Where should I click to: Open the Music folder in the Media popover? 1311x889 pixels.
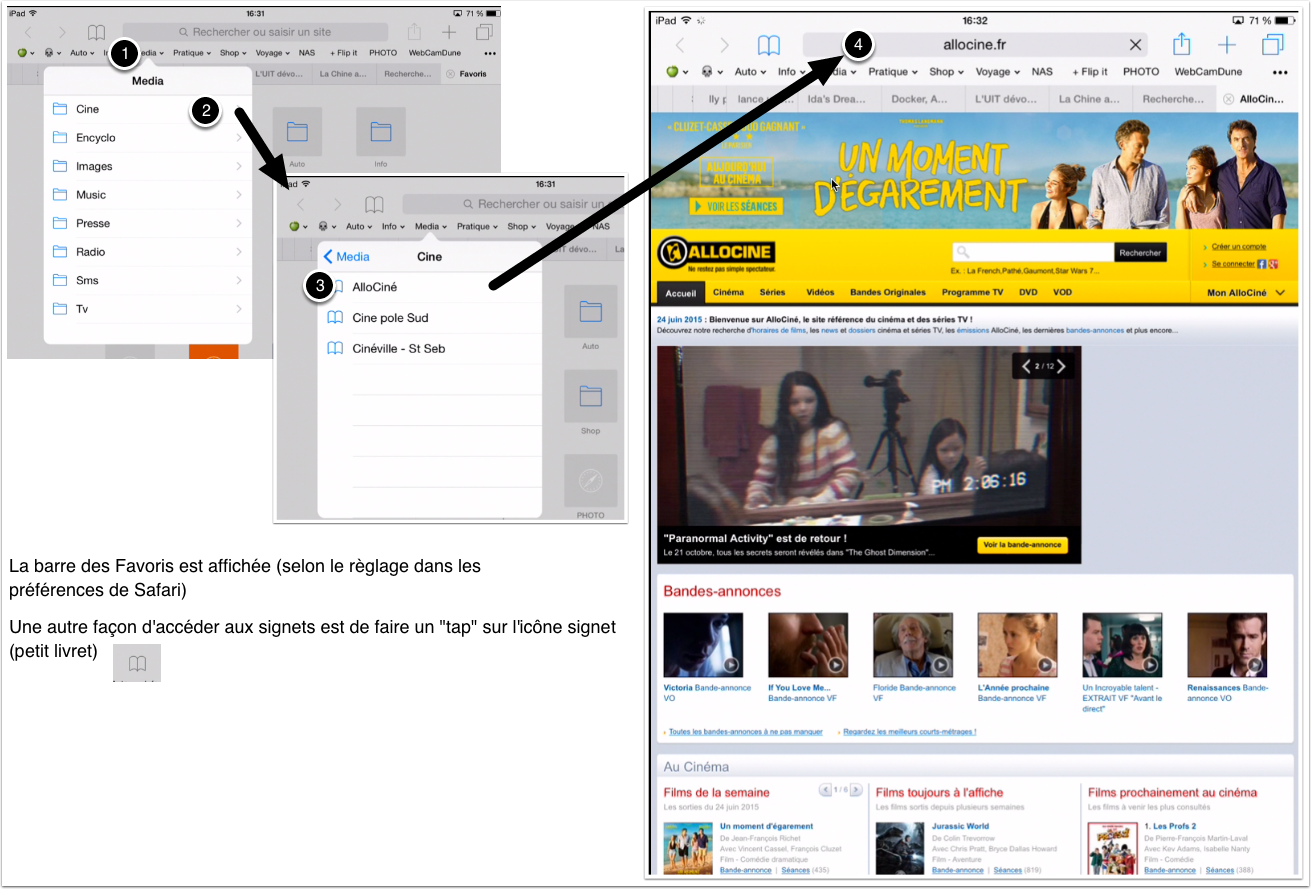[x=90, y=195]
